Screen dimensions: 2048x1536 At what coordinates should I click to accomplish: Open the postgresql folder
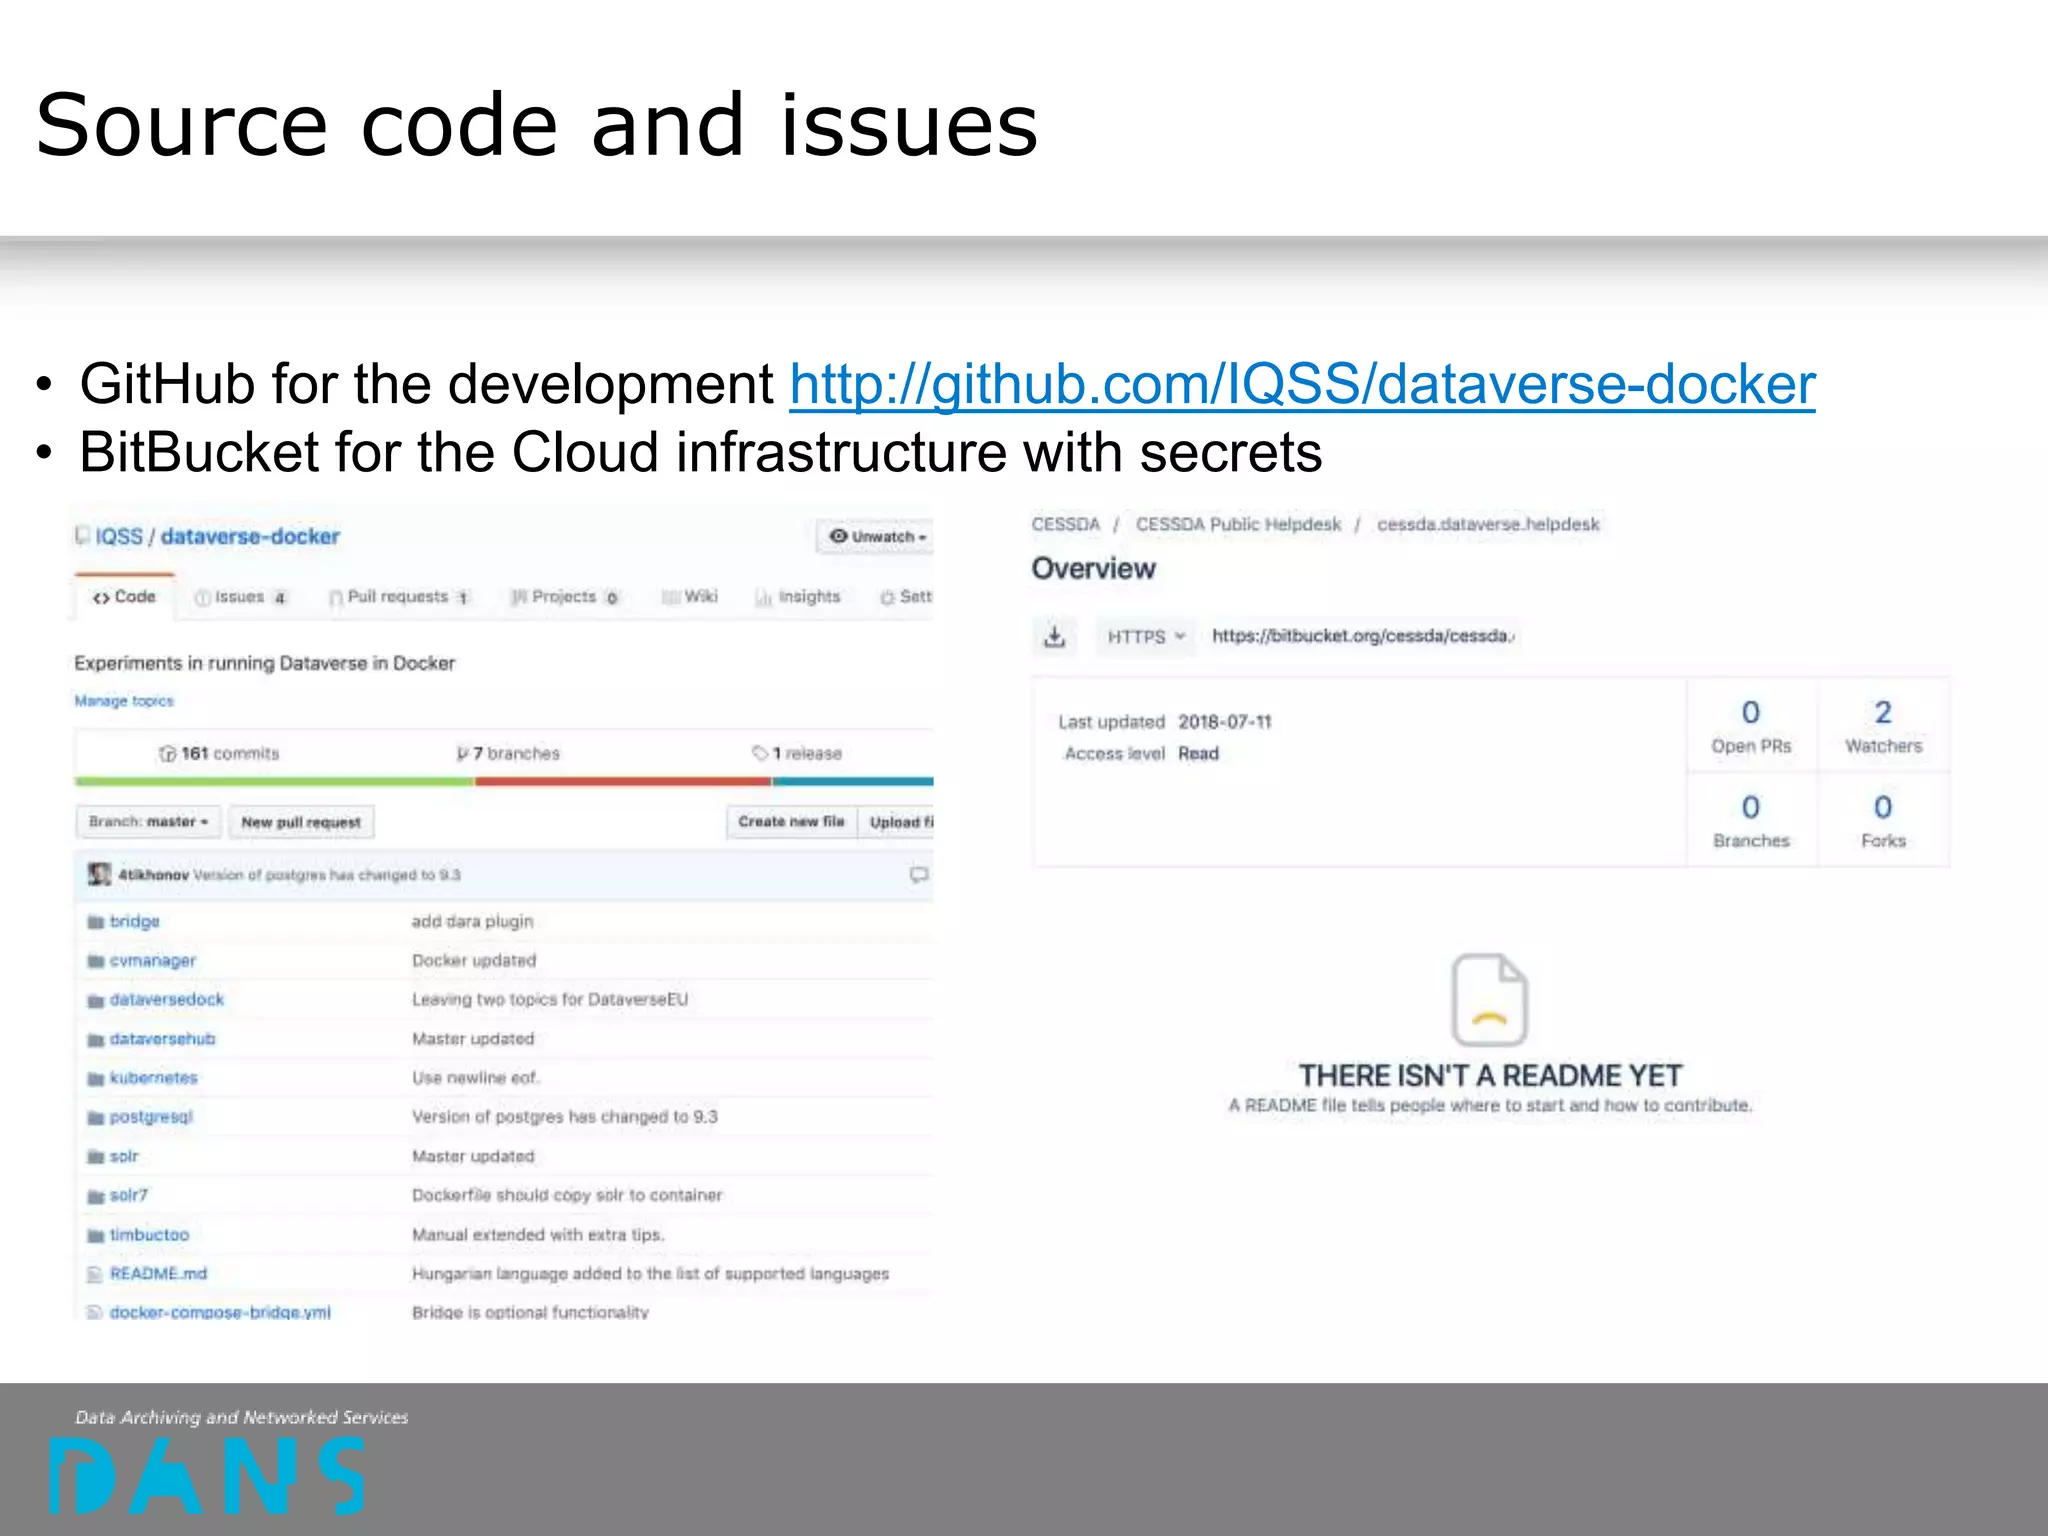pos(151,1117)
